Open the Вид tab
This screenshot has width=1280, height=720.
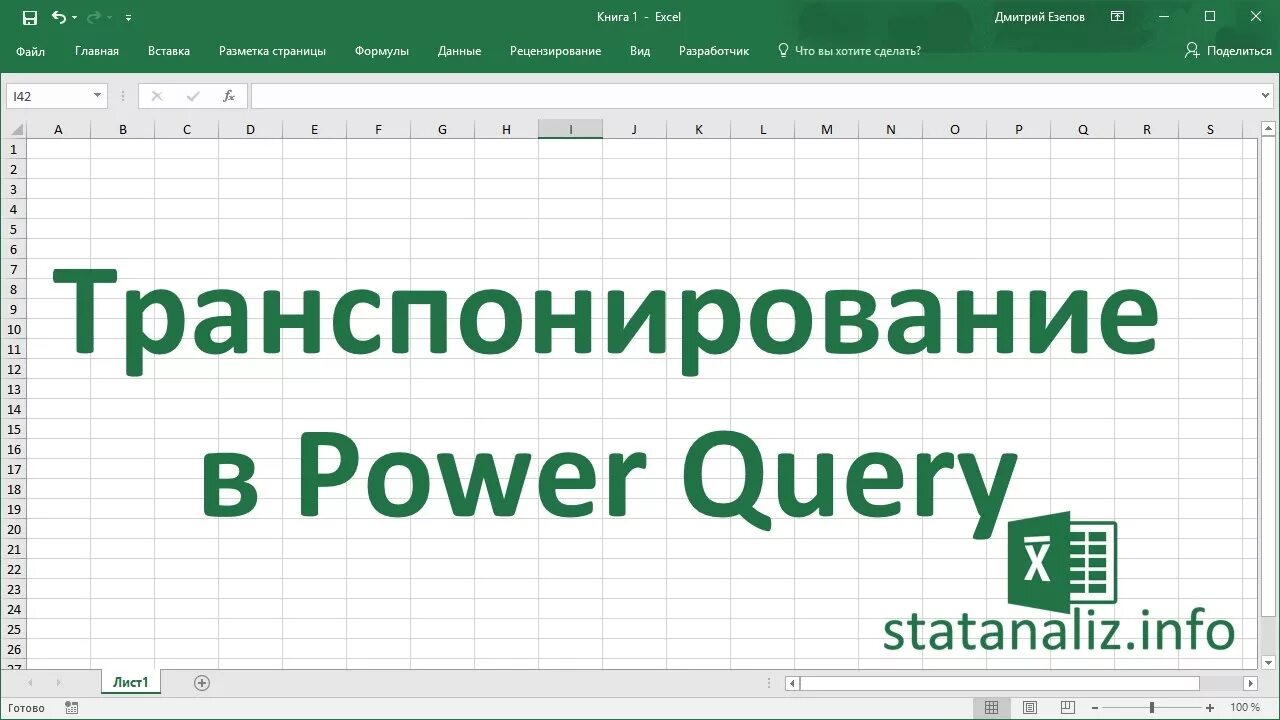point(640,51)
